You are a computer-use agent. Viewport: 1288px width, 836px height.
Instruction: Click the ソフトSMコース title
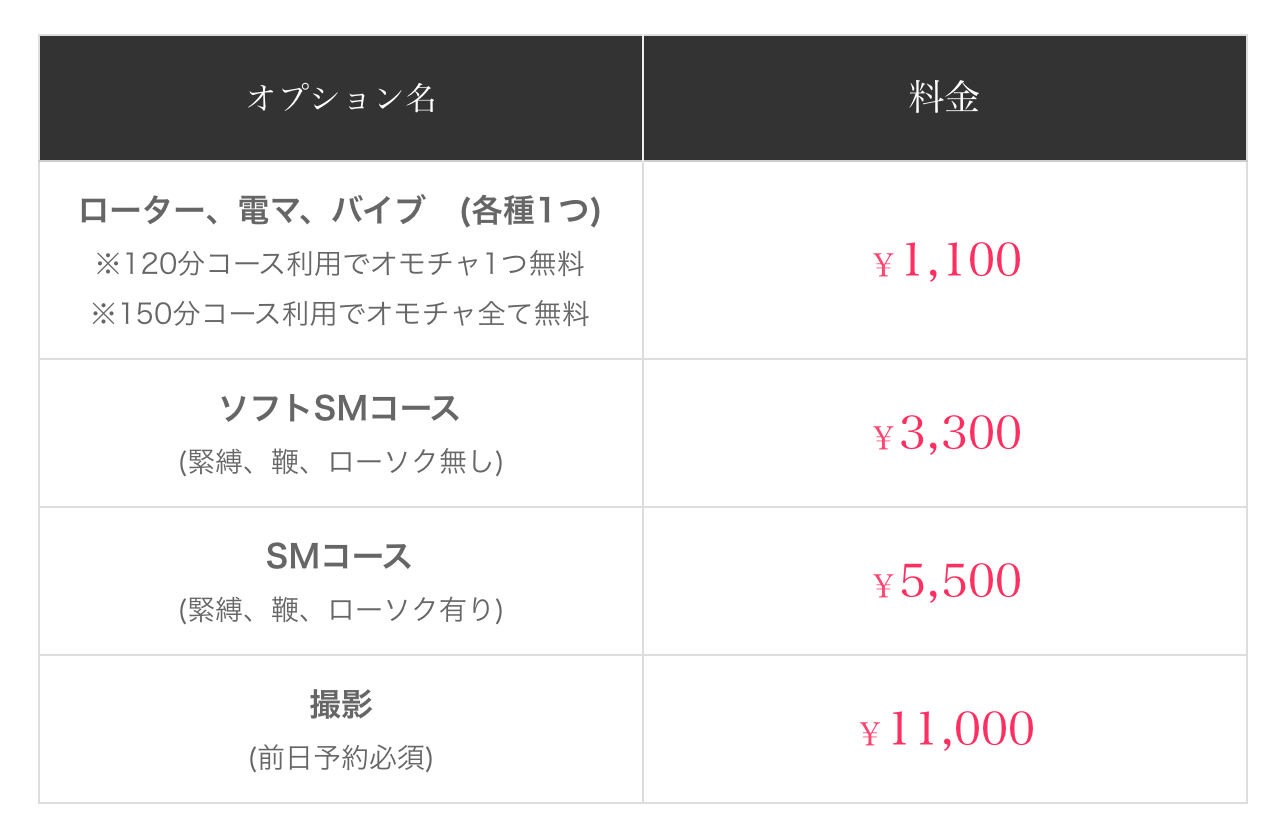340,409
